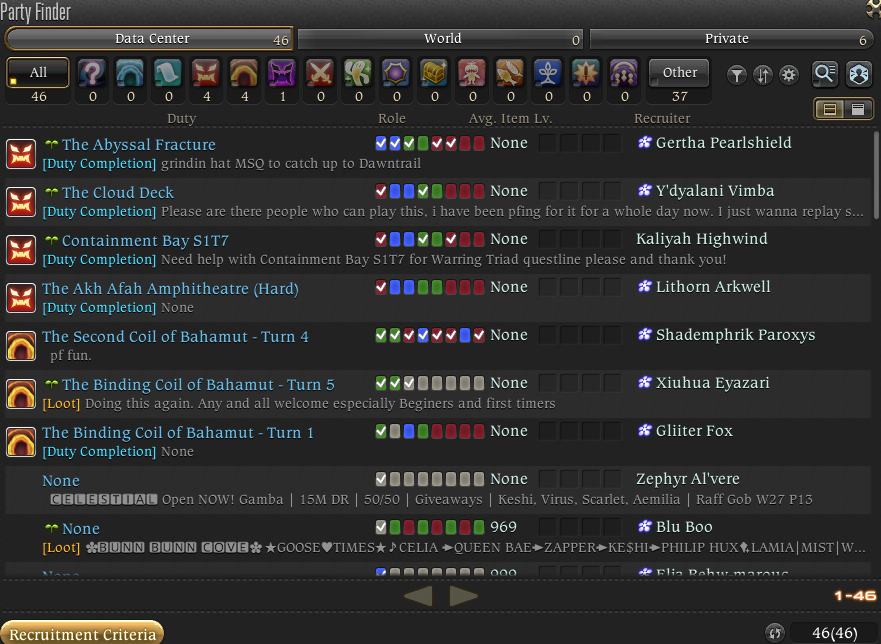Go to the next page arrow
Image resolution: width=881 pixels, height=644 pixels.
(x=464, y=596)
